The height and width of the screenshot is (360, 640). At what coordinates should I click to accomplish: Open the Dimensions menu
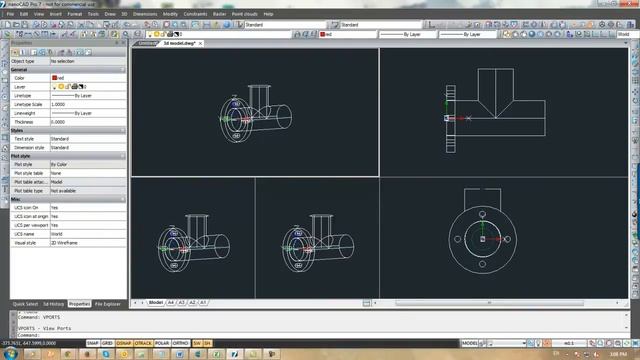(145, 14)
